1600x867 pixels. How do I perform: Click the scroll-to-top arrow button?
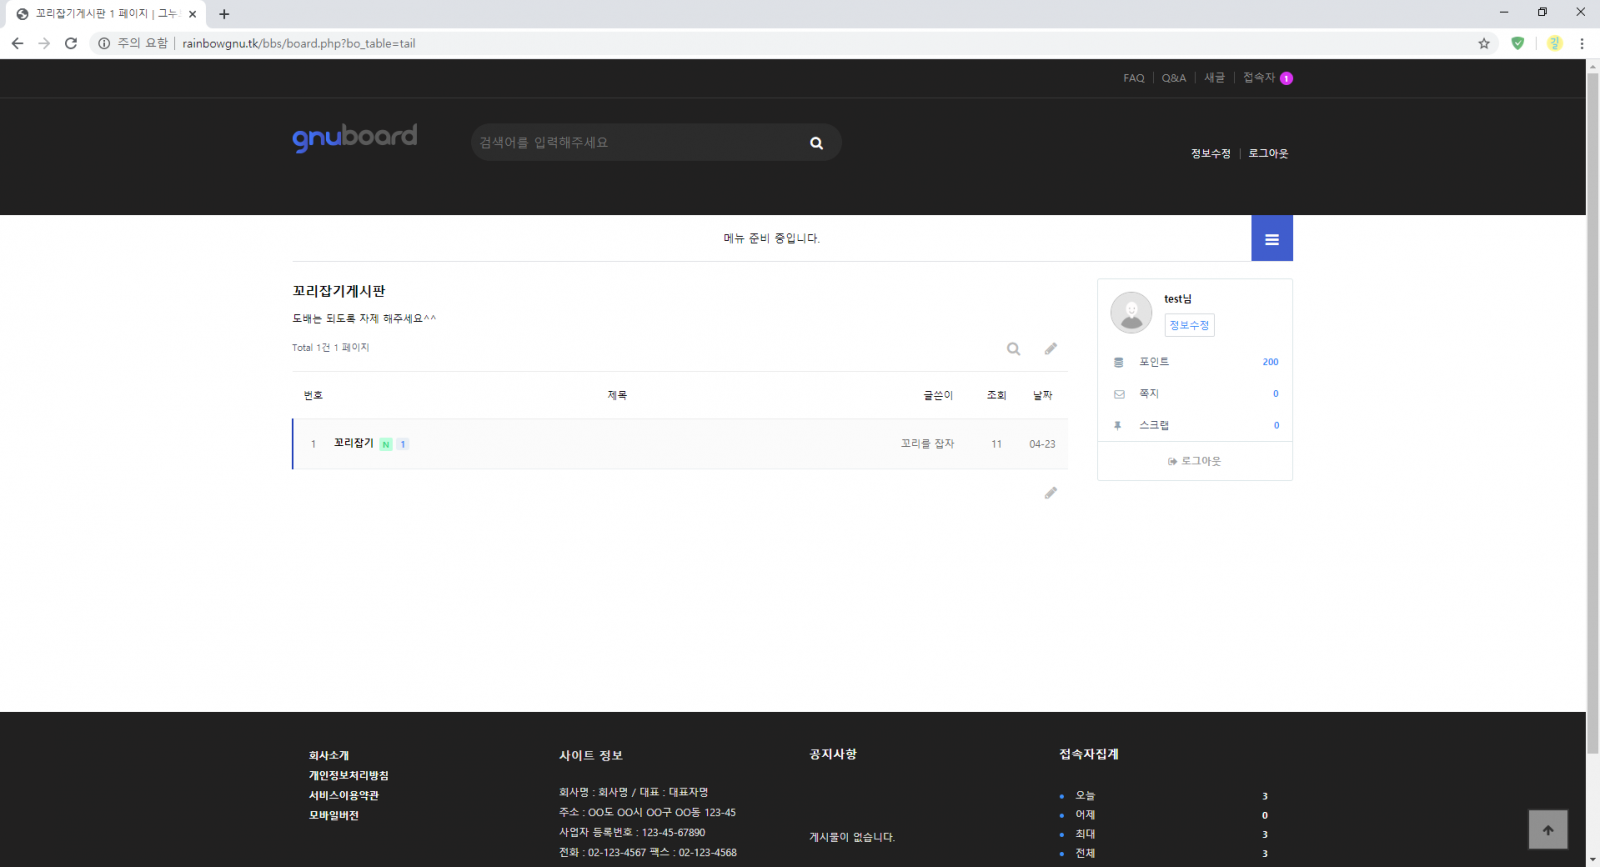[x=1547, y=830]
